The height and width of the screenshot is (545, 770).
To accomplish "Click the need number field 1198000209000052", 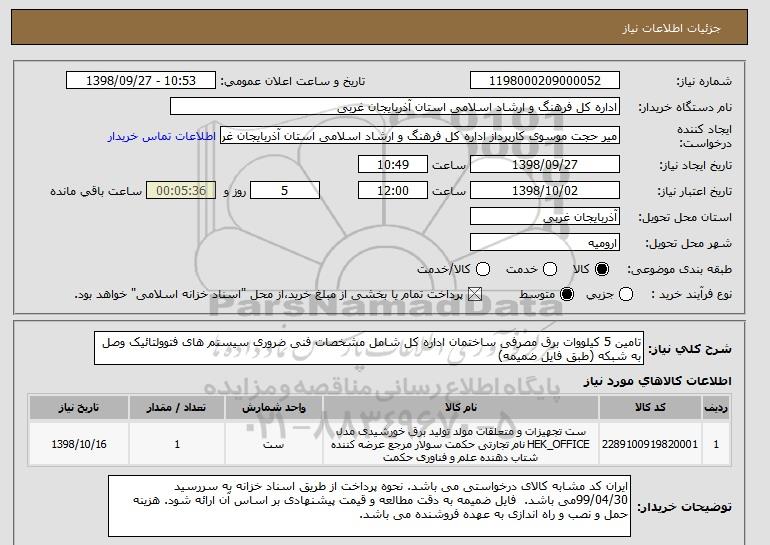I will click(x=545, y=81).
